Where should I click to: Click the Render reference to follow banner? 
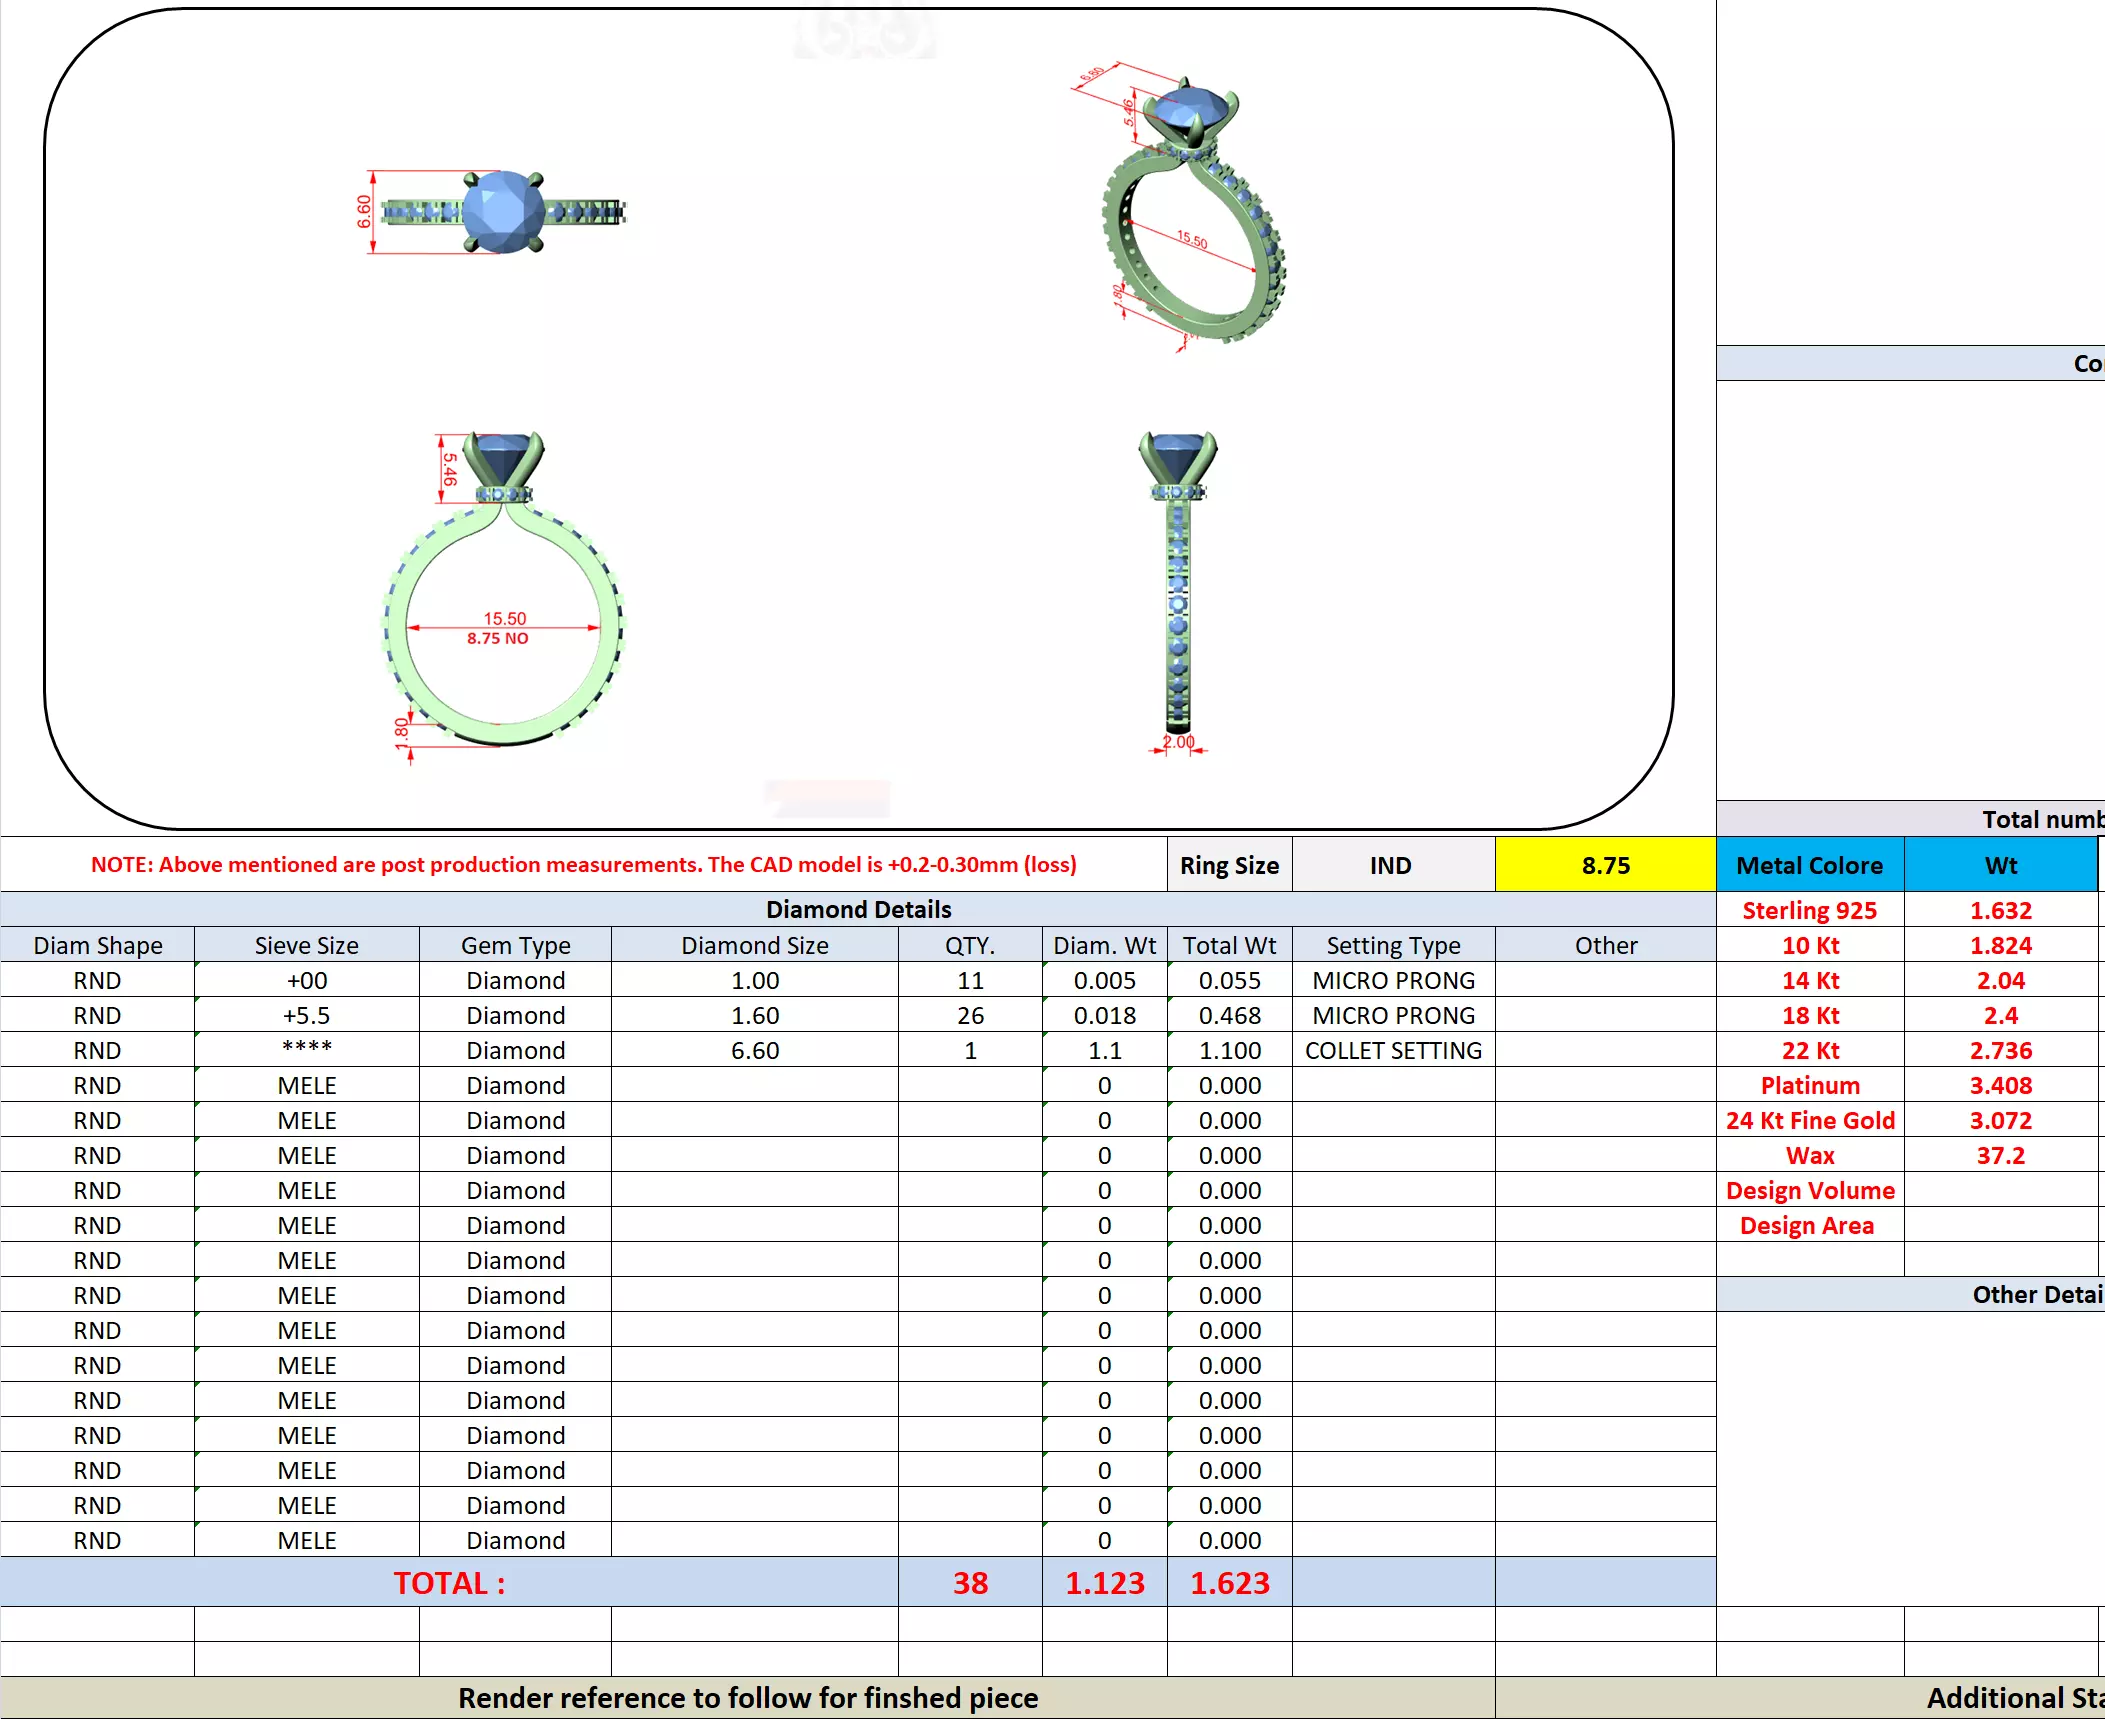(x=747, y=1698)
